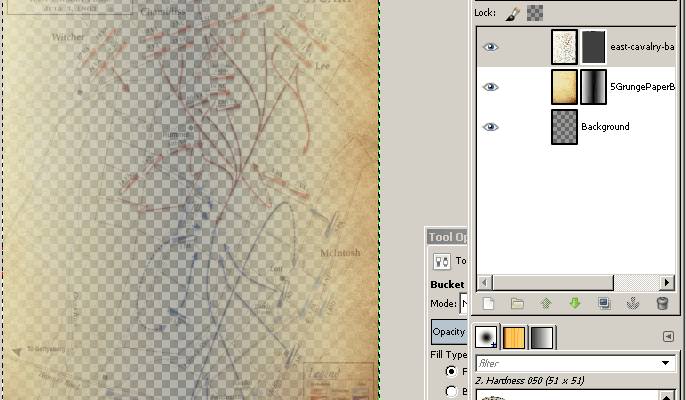686x400 pixels.
Task: Duplicate the selected layer
Action: [x=604, y=303]
